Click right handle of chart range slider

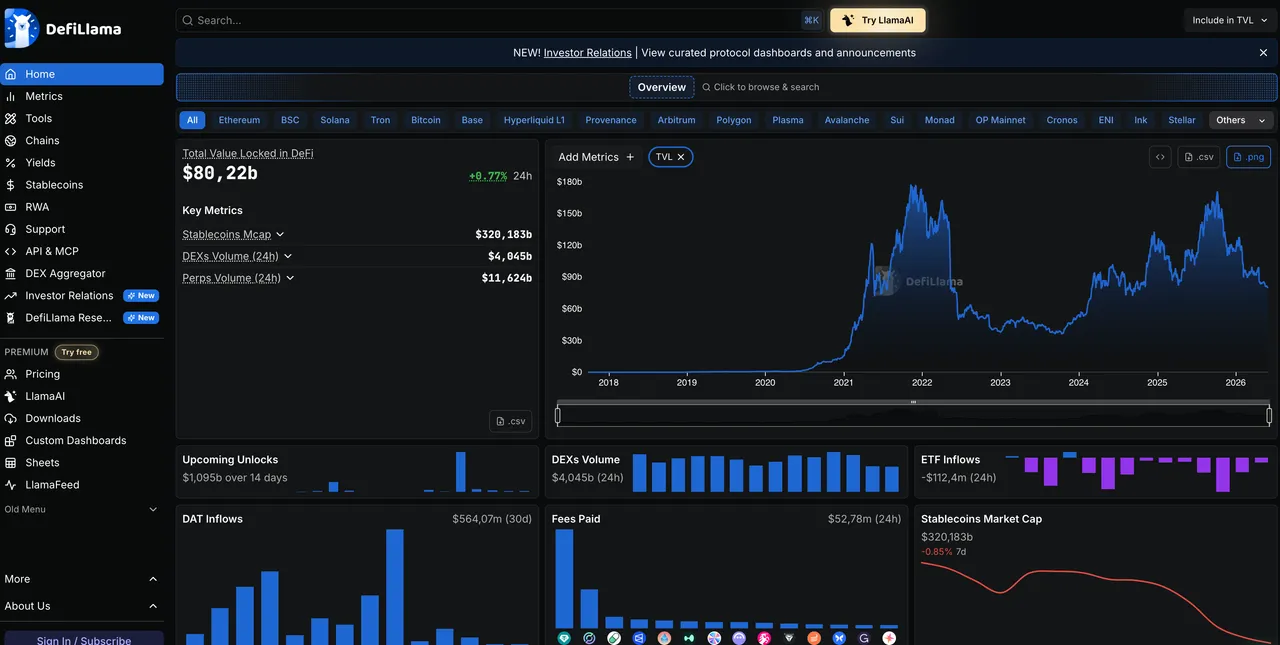[1269, 415]
